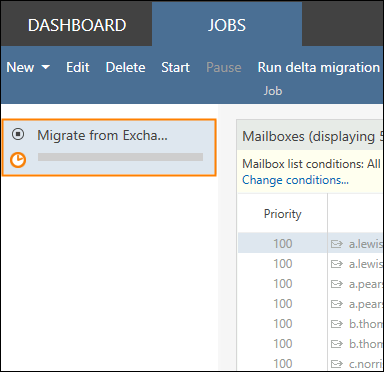This screenshot has width=384, height=372.
Task: Select the Migrate from Excha... job
Action: point(109,147)
